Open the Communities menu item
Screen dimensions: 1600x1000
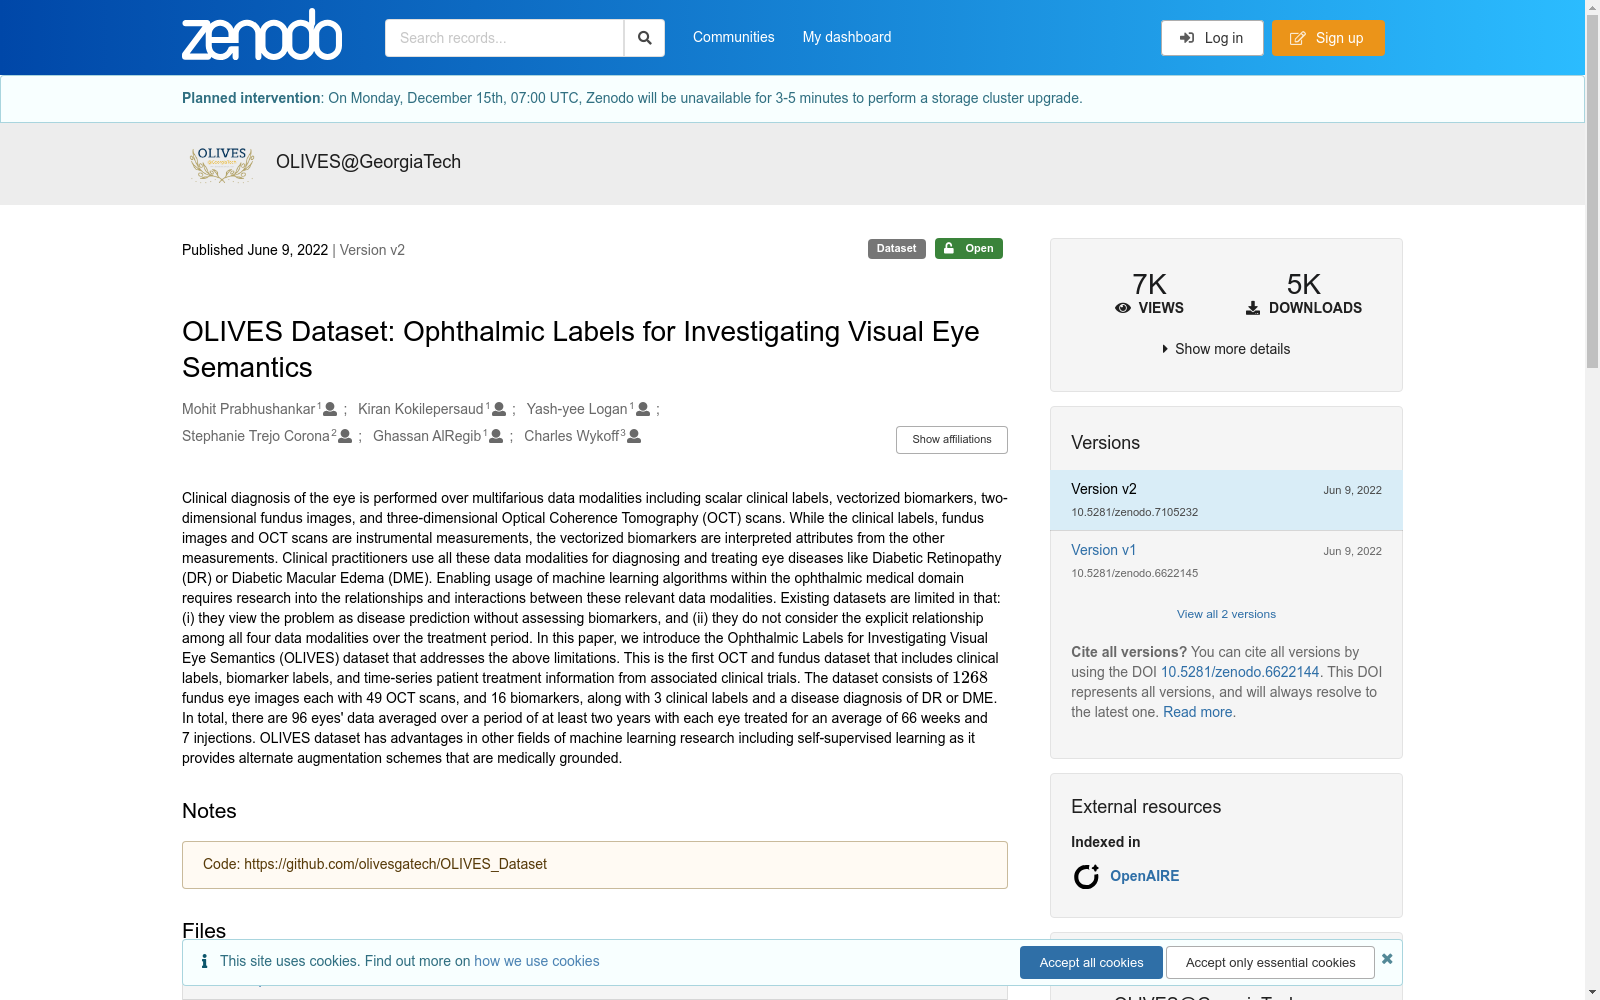[x=734, y=37]
